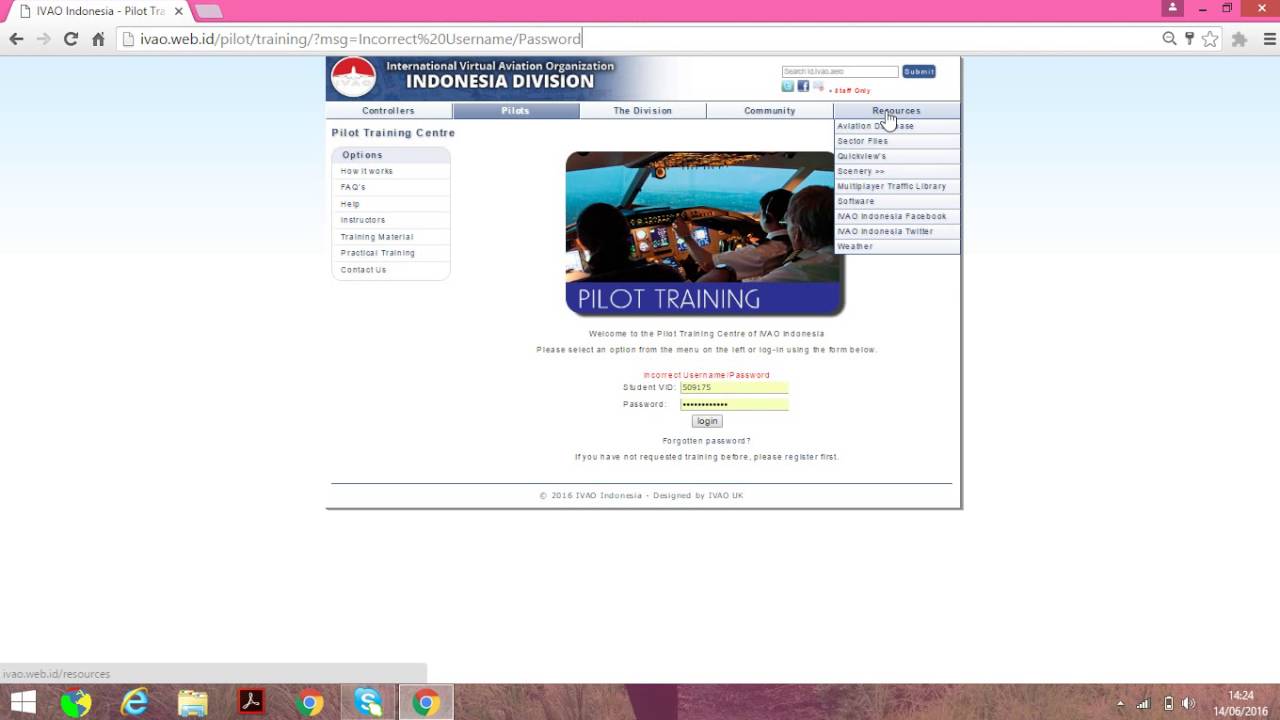Open The Division menu
Viewport: 1280px width, 720px height.
pyautogui.click(x=642, y=111)
